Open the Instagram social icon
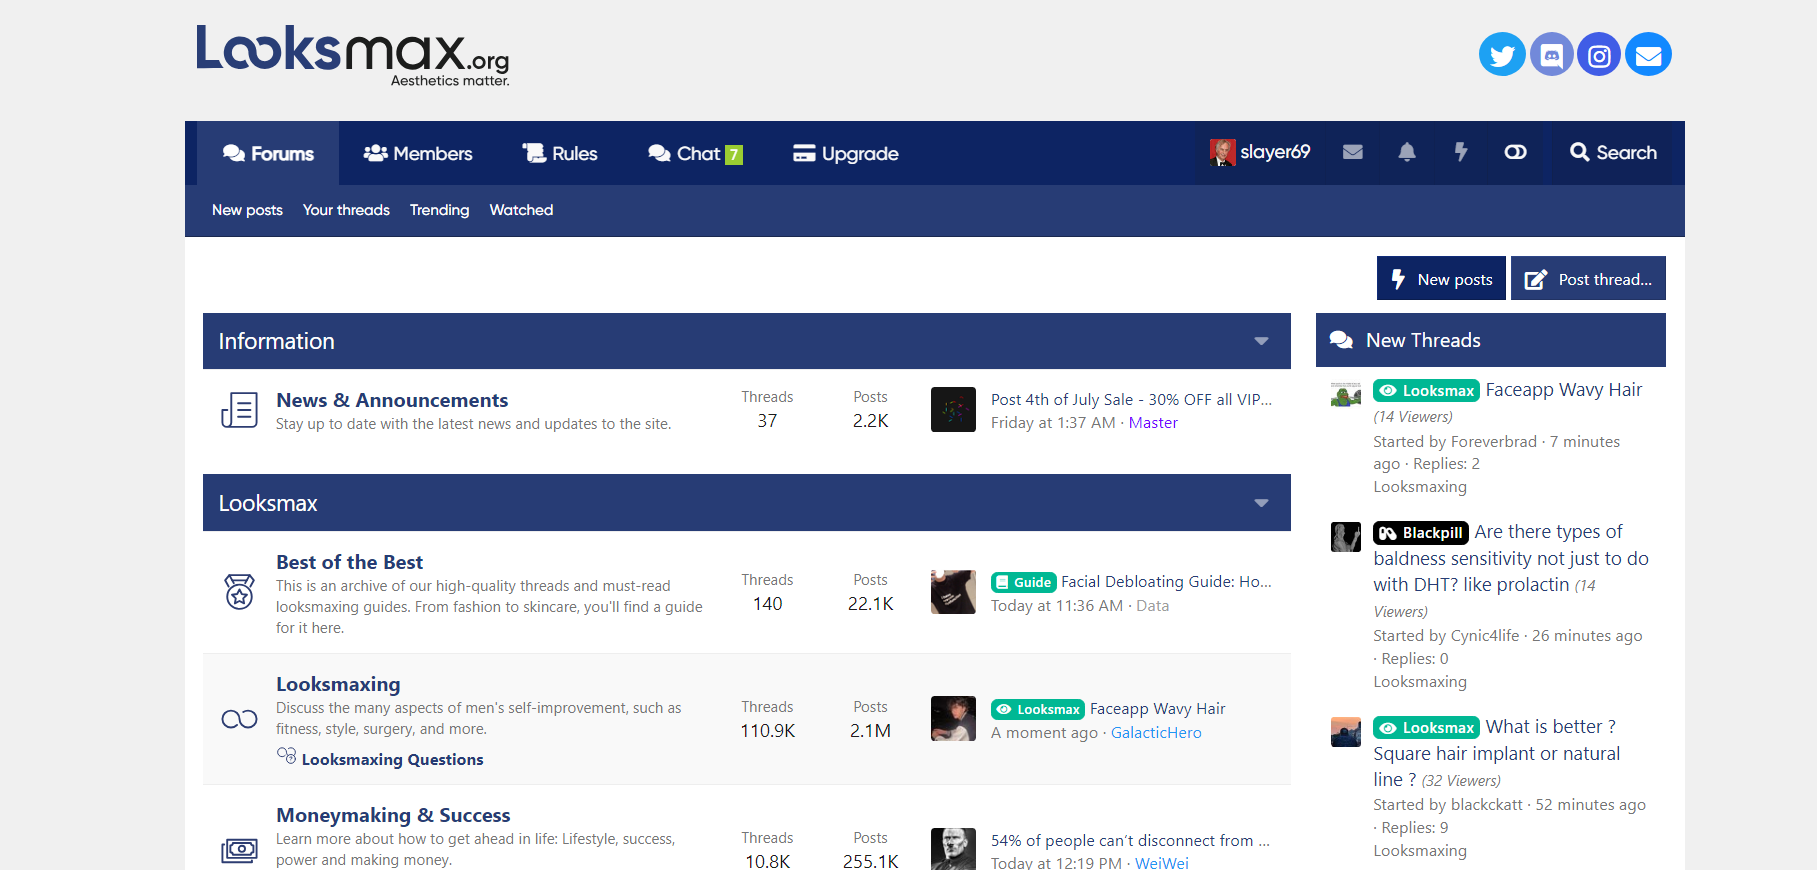 tap(1599, 54)
